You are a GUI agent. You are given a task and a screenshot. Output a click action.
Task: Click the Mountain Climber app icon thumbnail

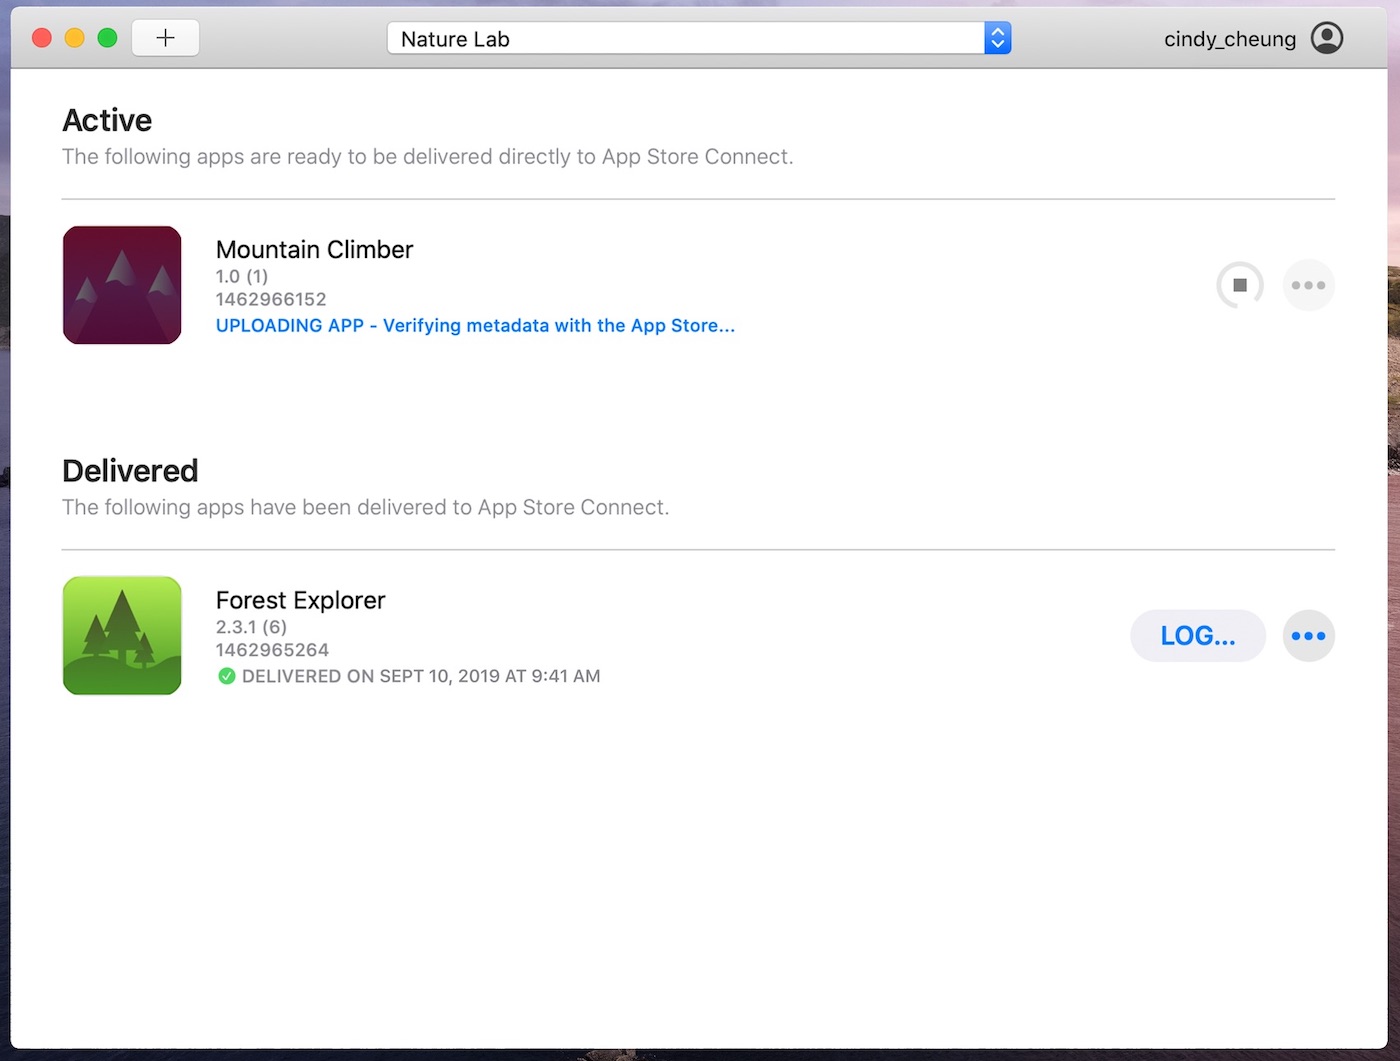click(121, 285)
